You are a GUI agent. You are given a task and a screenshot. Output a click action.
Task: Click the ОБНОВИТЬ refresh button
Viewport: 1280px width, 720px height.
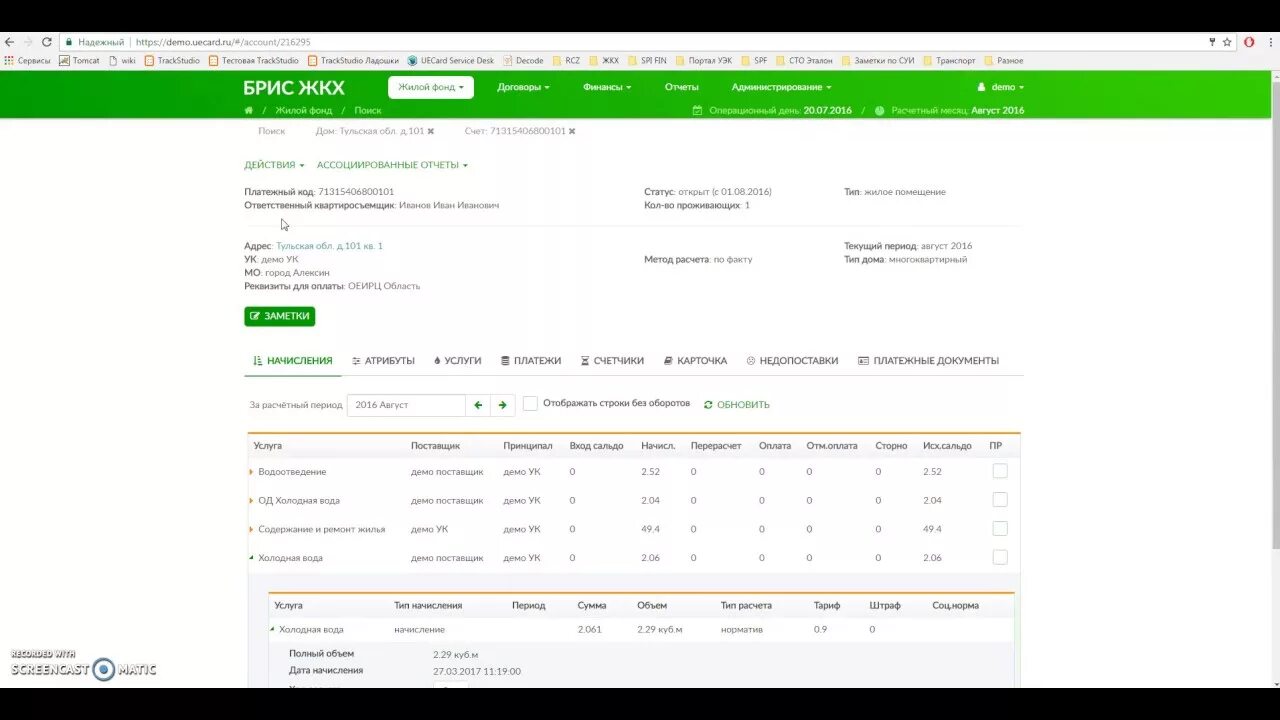(737, 405)
